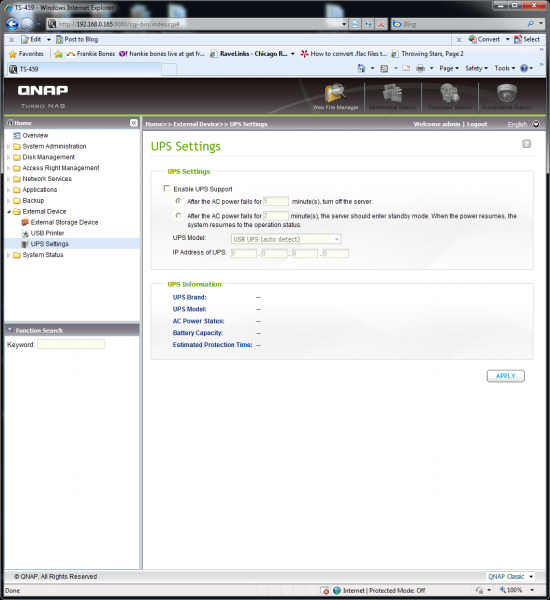
Task: Expand the Network Services folder
Action: pyautogui.click(x=8, y=179)
